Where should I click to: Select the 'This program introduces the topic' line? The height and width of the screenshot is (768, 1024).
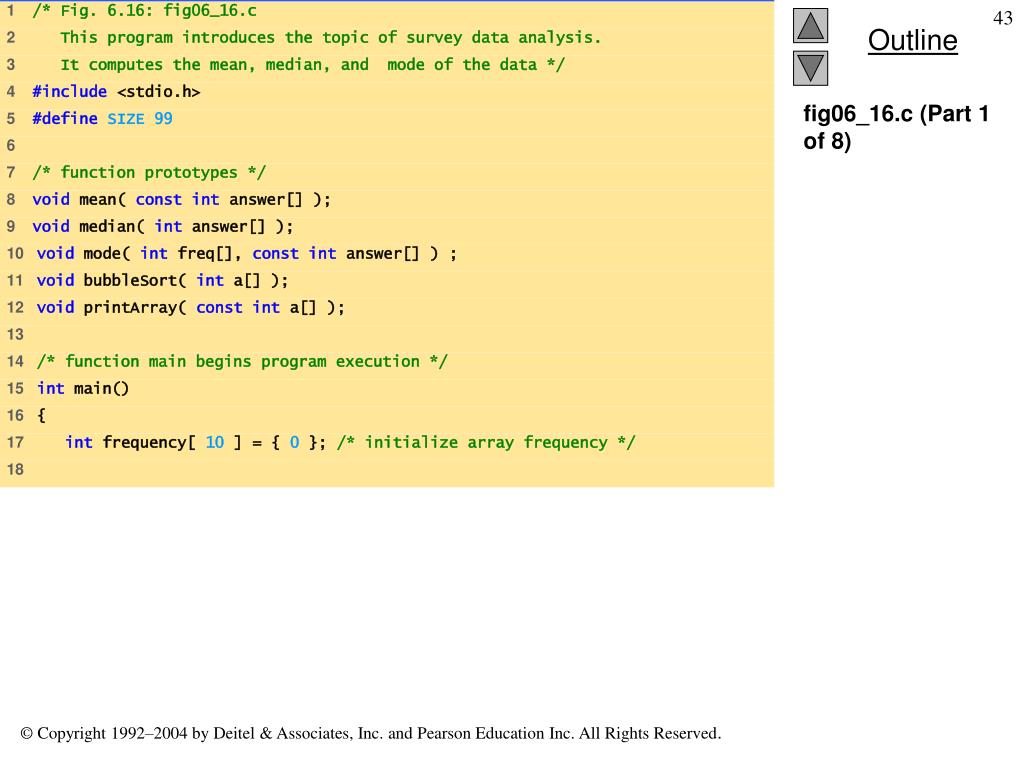[x=330, y=37]
